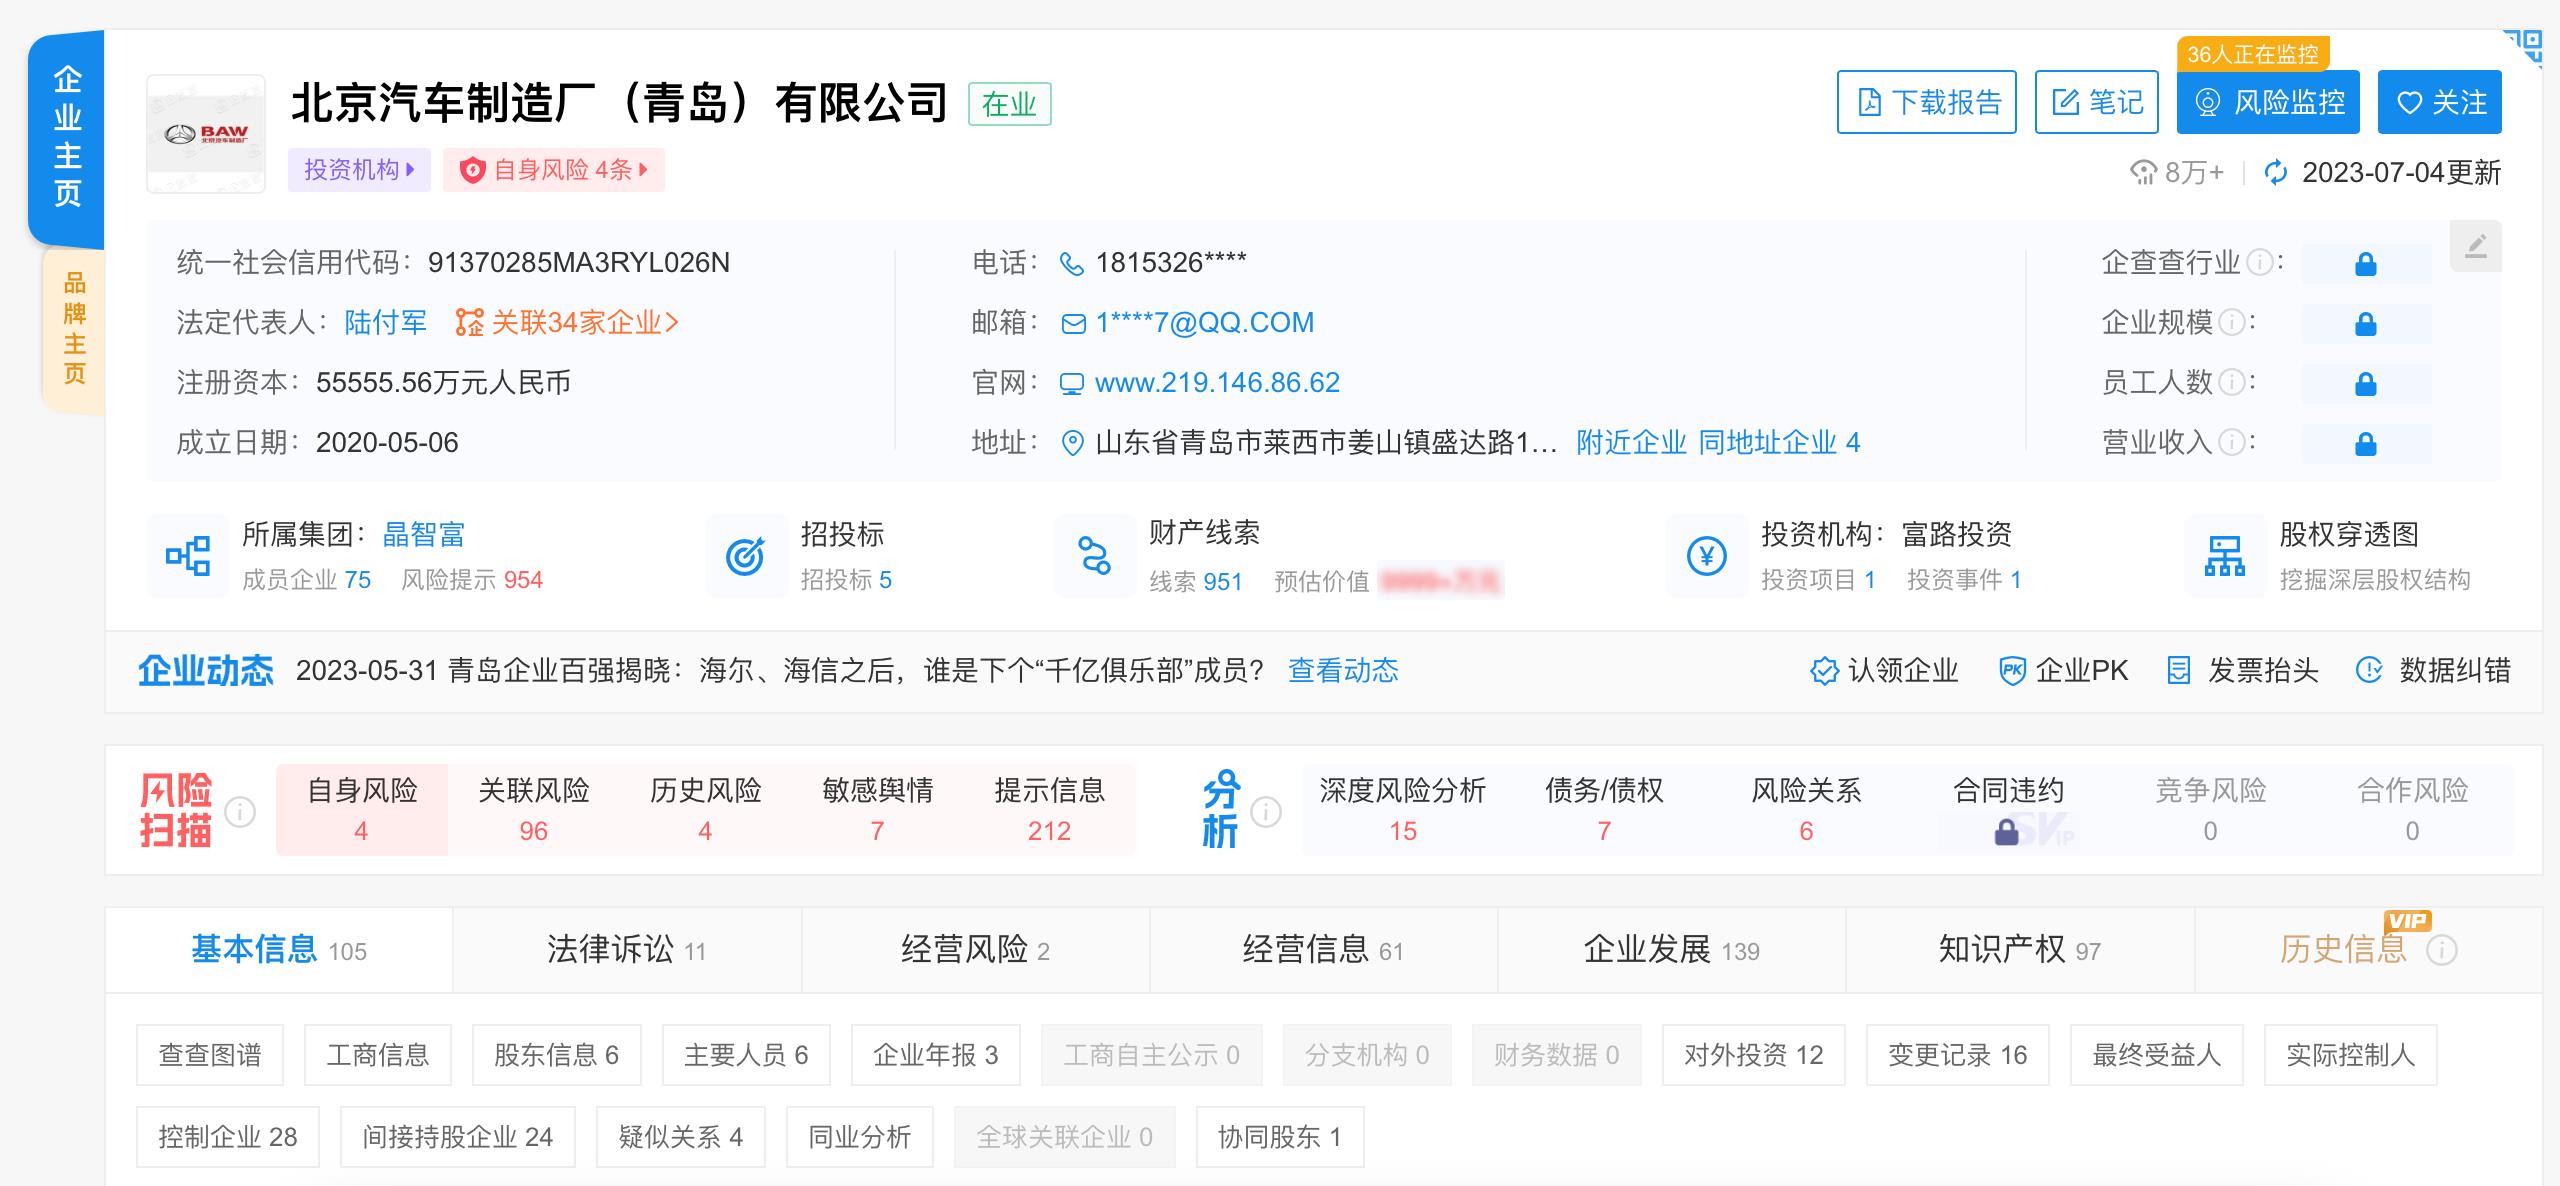Click info icon next to 企查查行业 label
The height and width of the screenshot is (1186, 2560).
(x=2259, y=263)
